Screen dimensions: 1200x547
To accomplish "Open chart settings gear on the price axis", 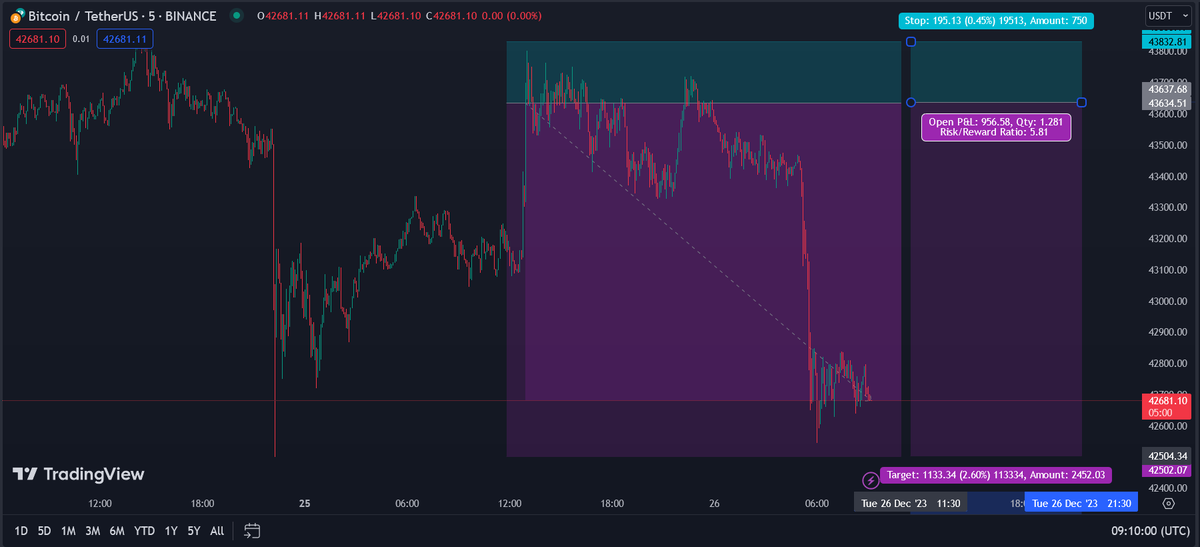I will [1169, 504].
